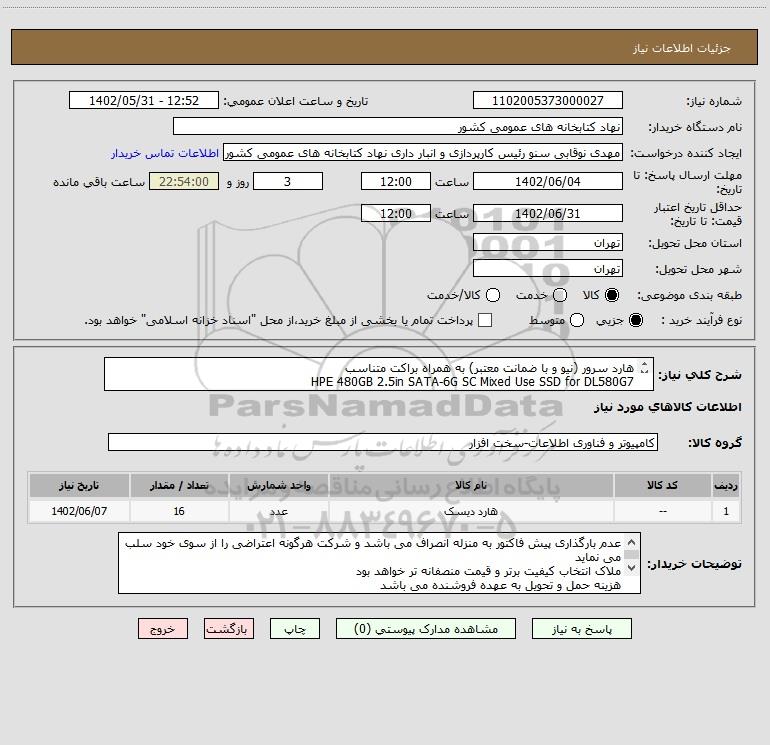This screenshot has height=745, width=770.
Task: Click the unit cell عدد
Action: click(278, 511)
